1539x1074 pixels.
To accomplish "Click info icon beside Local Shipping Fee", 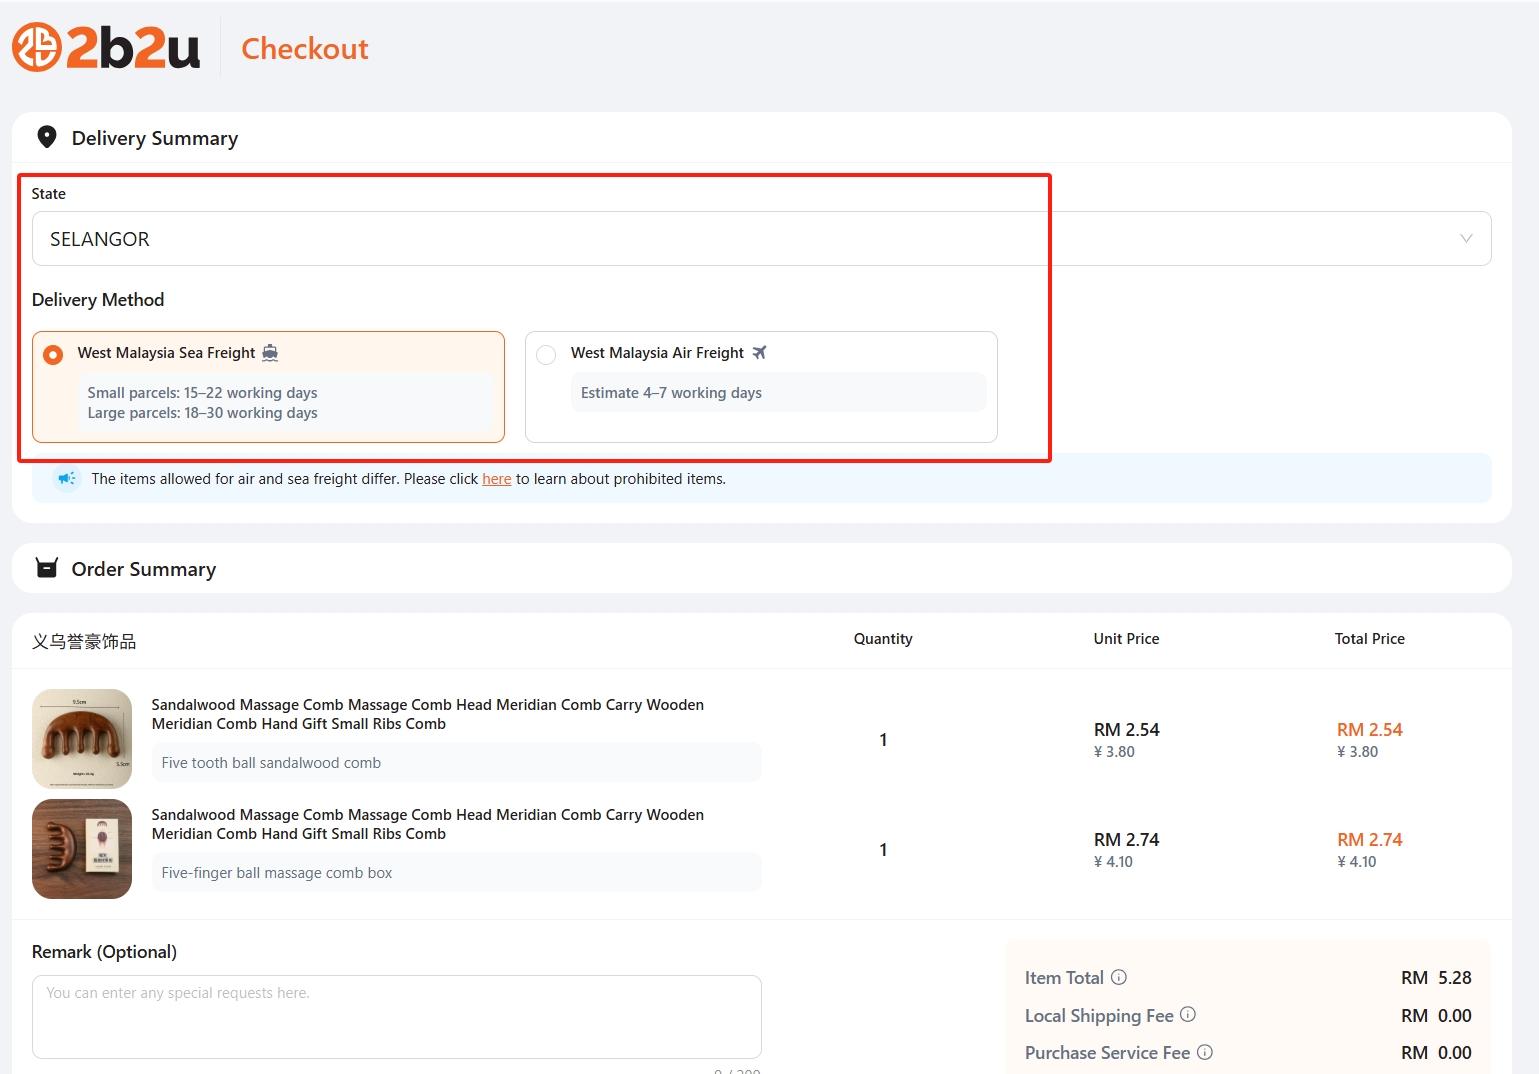I will [x=1188, y=1014].
